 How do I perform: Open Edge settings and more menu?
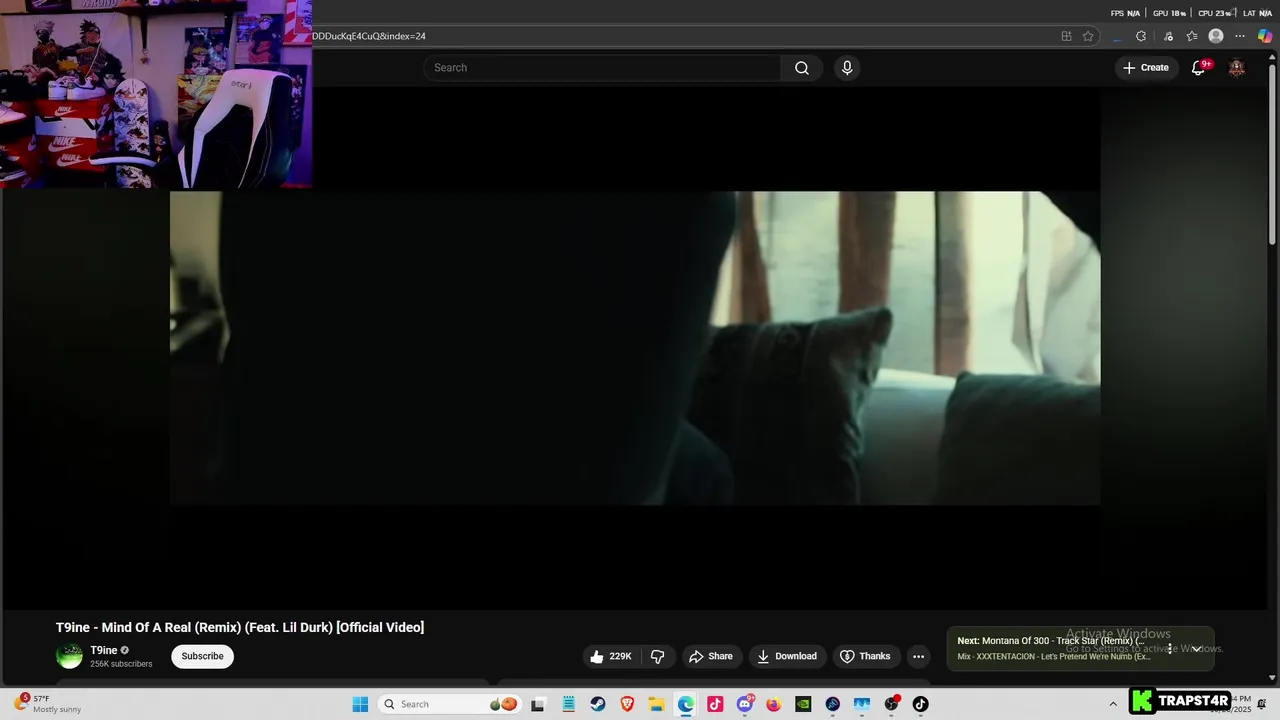pos(1240,36)
